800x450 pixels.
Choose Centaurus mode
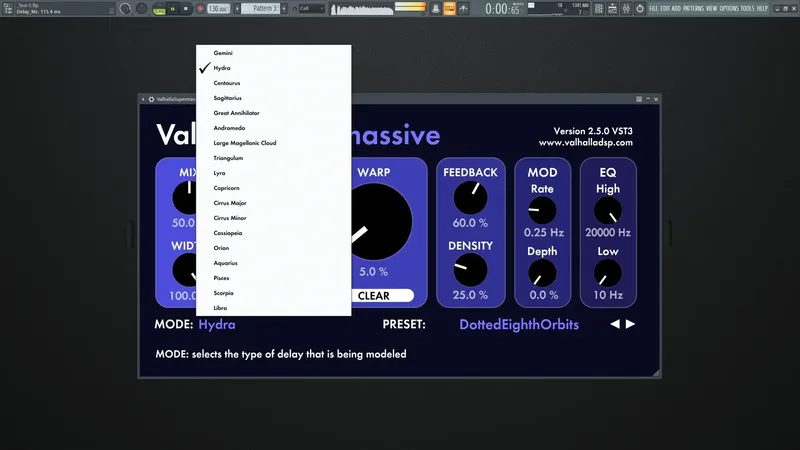(273, 83)
